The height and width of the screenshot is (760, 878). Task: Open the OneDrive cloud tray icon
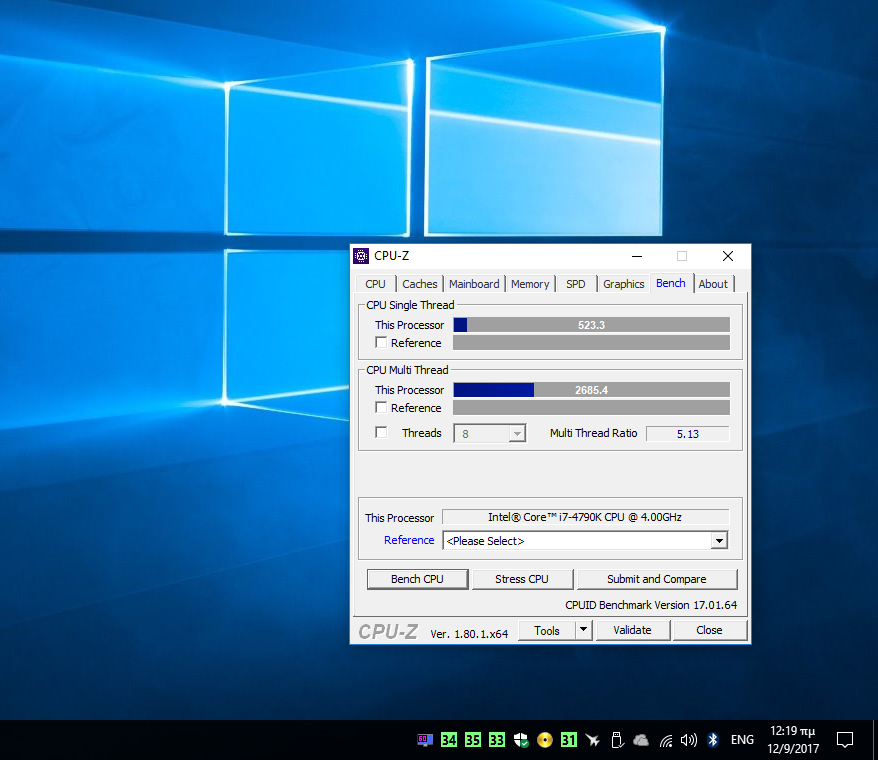tap(641, 740)
